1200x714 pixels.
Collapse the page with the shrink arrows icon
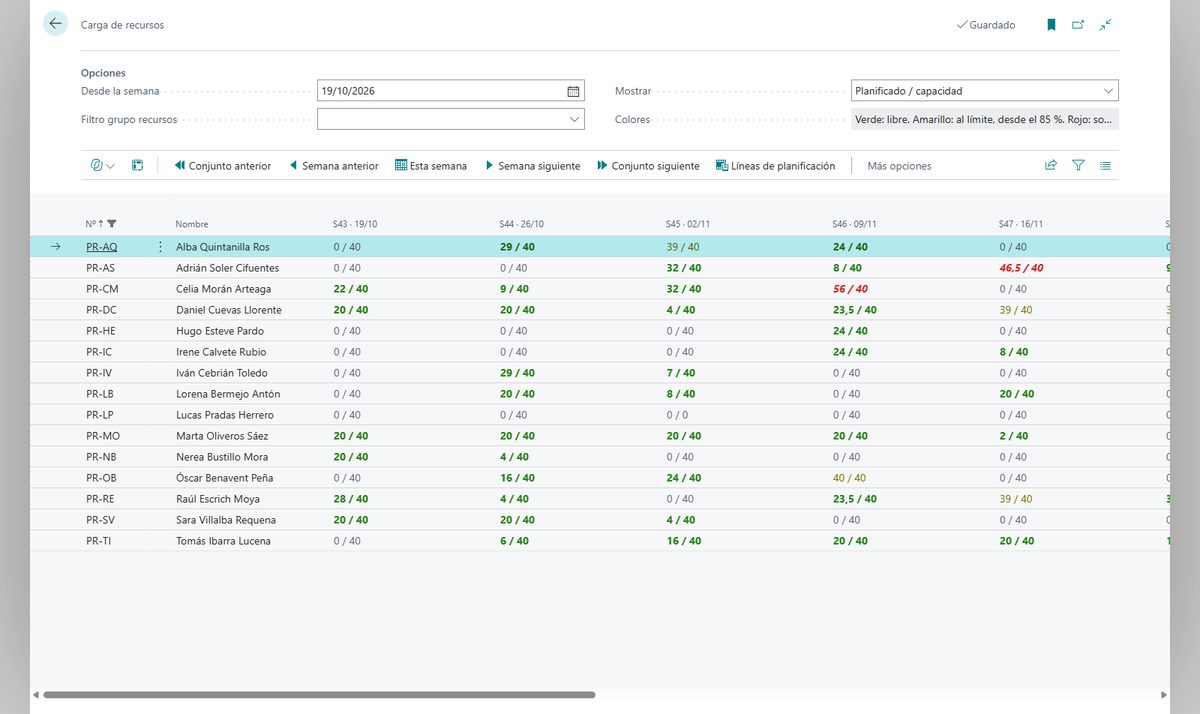pos(1105,25)
